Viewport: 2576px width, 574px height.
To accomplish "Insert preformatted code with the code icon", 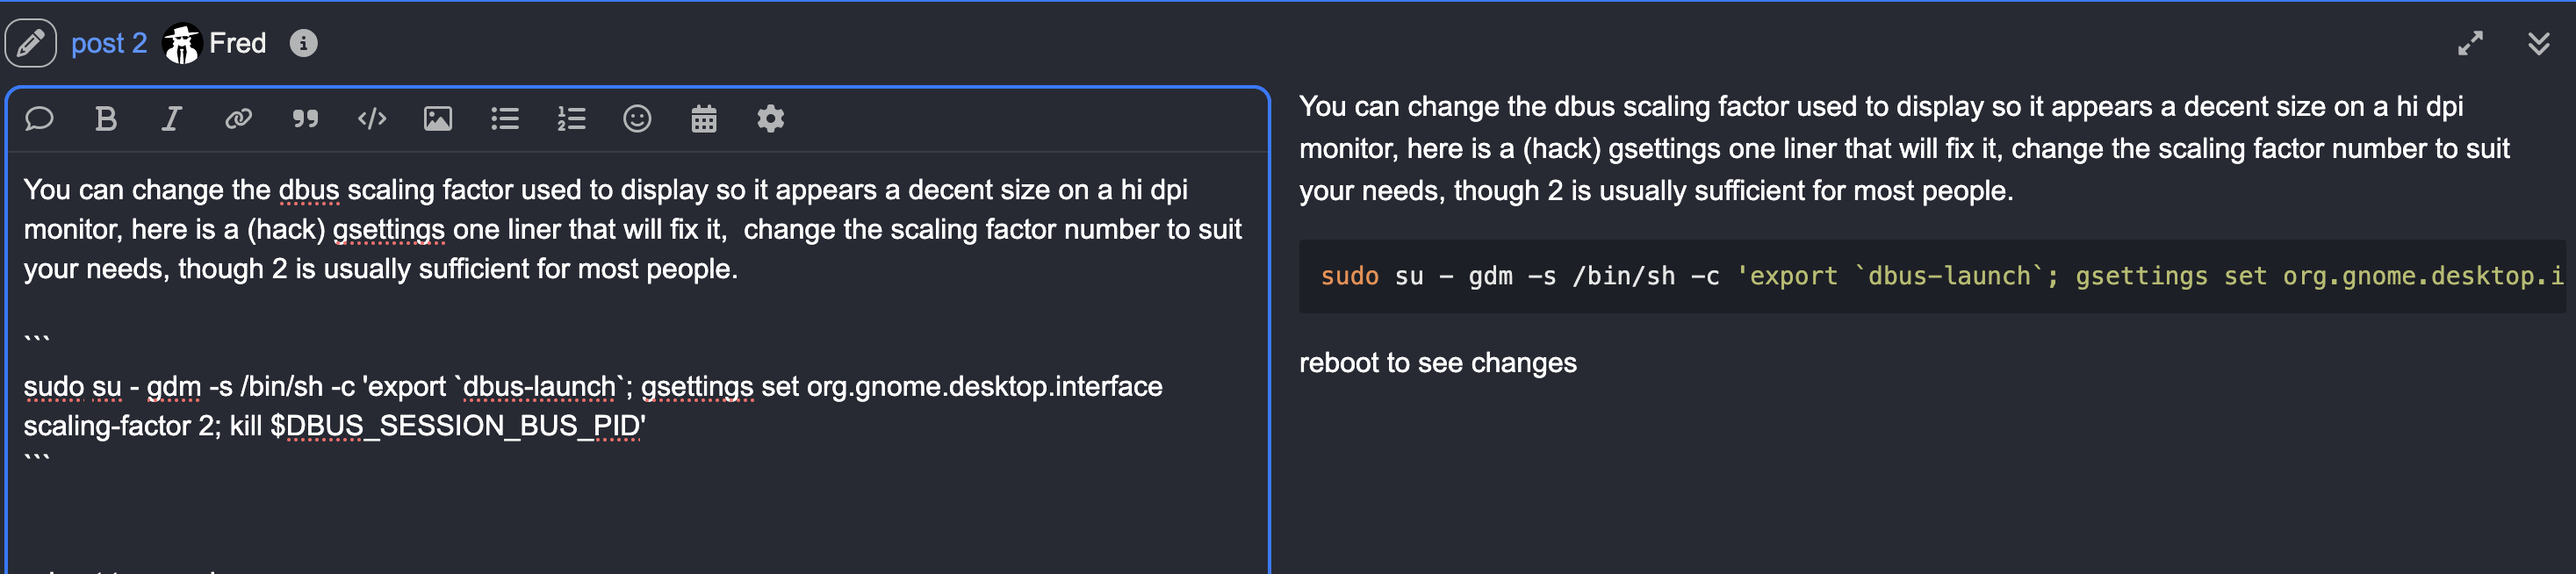I will (x=372, y=119).
